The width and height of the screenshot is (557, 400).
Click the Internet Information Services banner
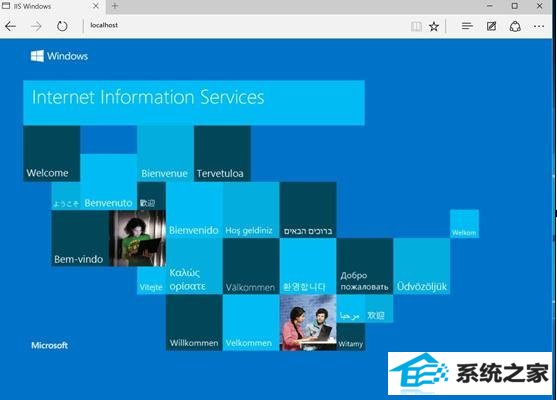pos(194,103)
